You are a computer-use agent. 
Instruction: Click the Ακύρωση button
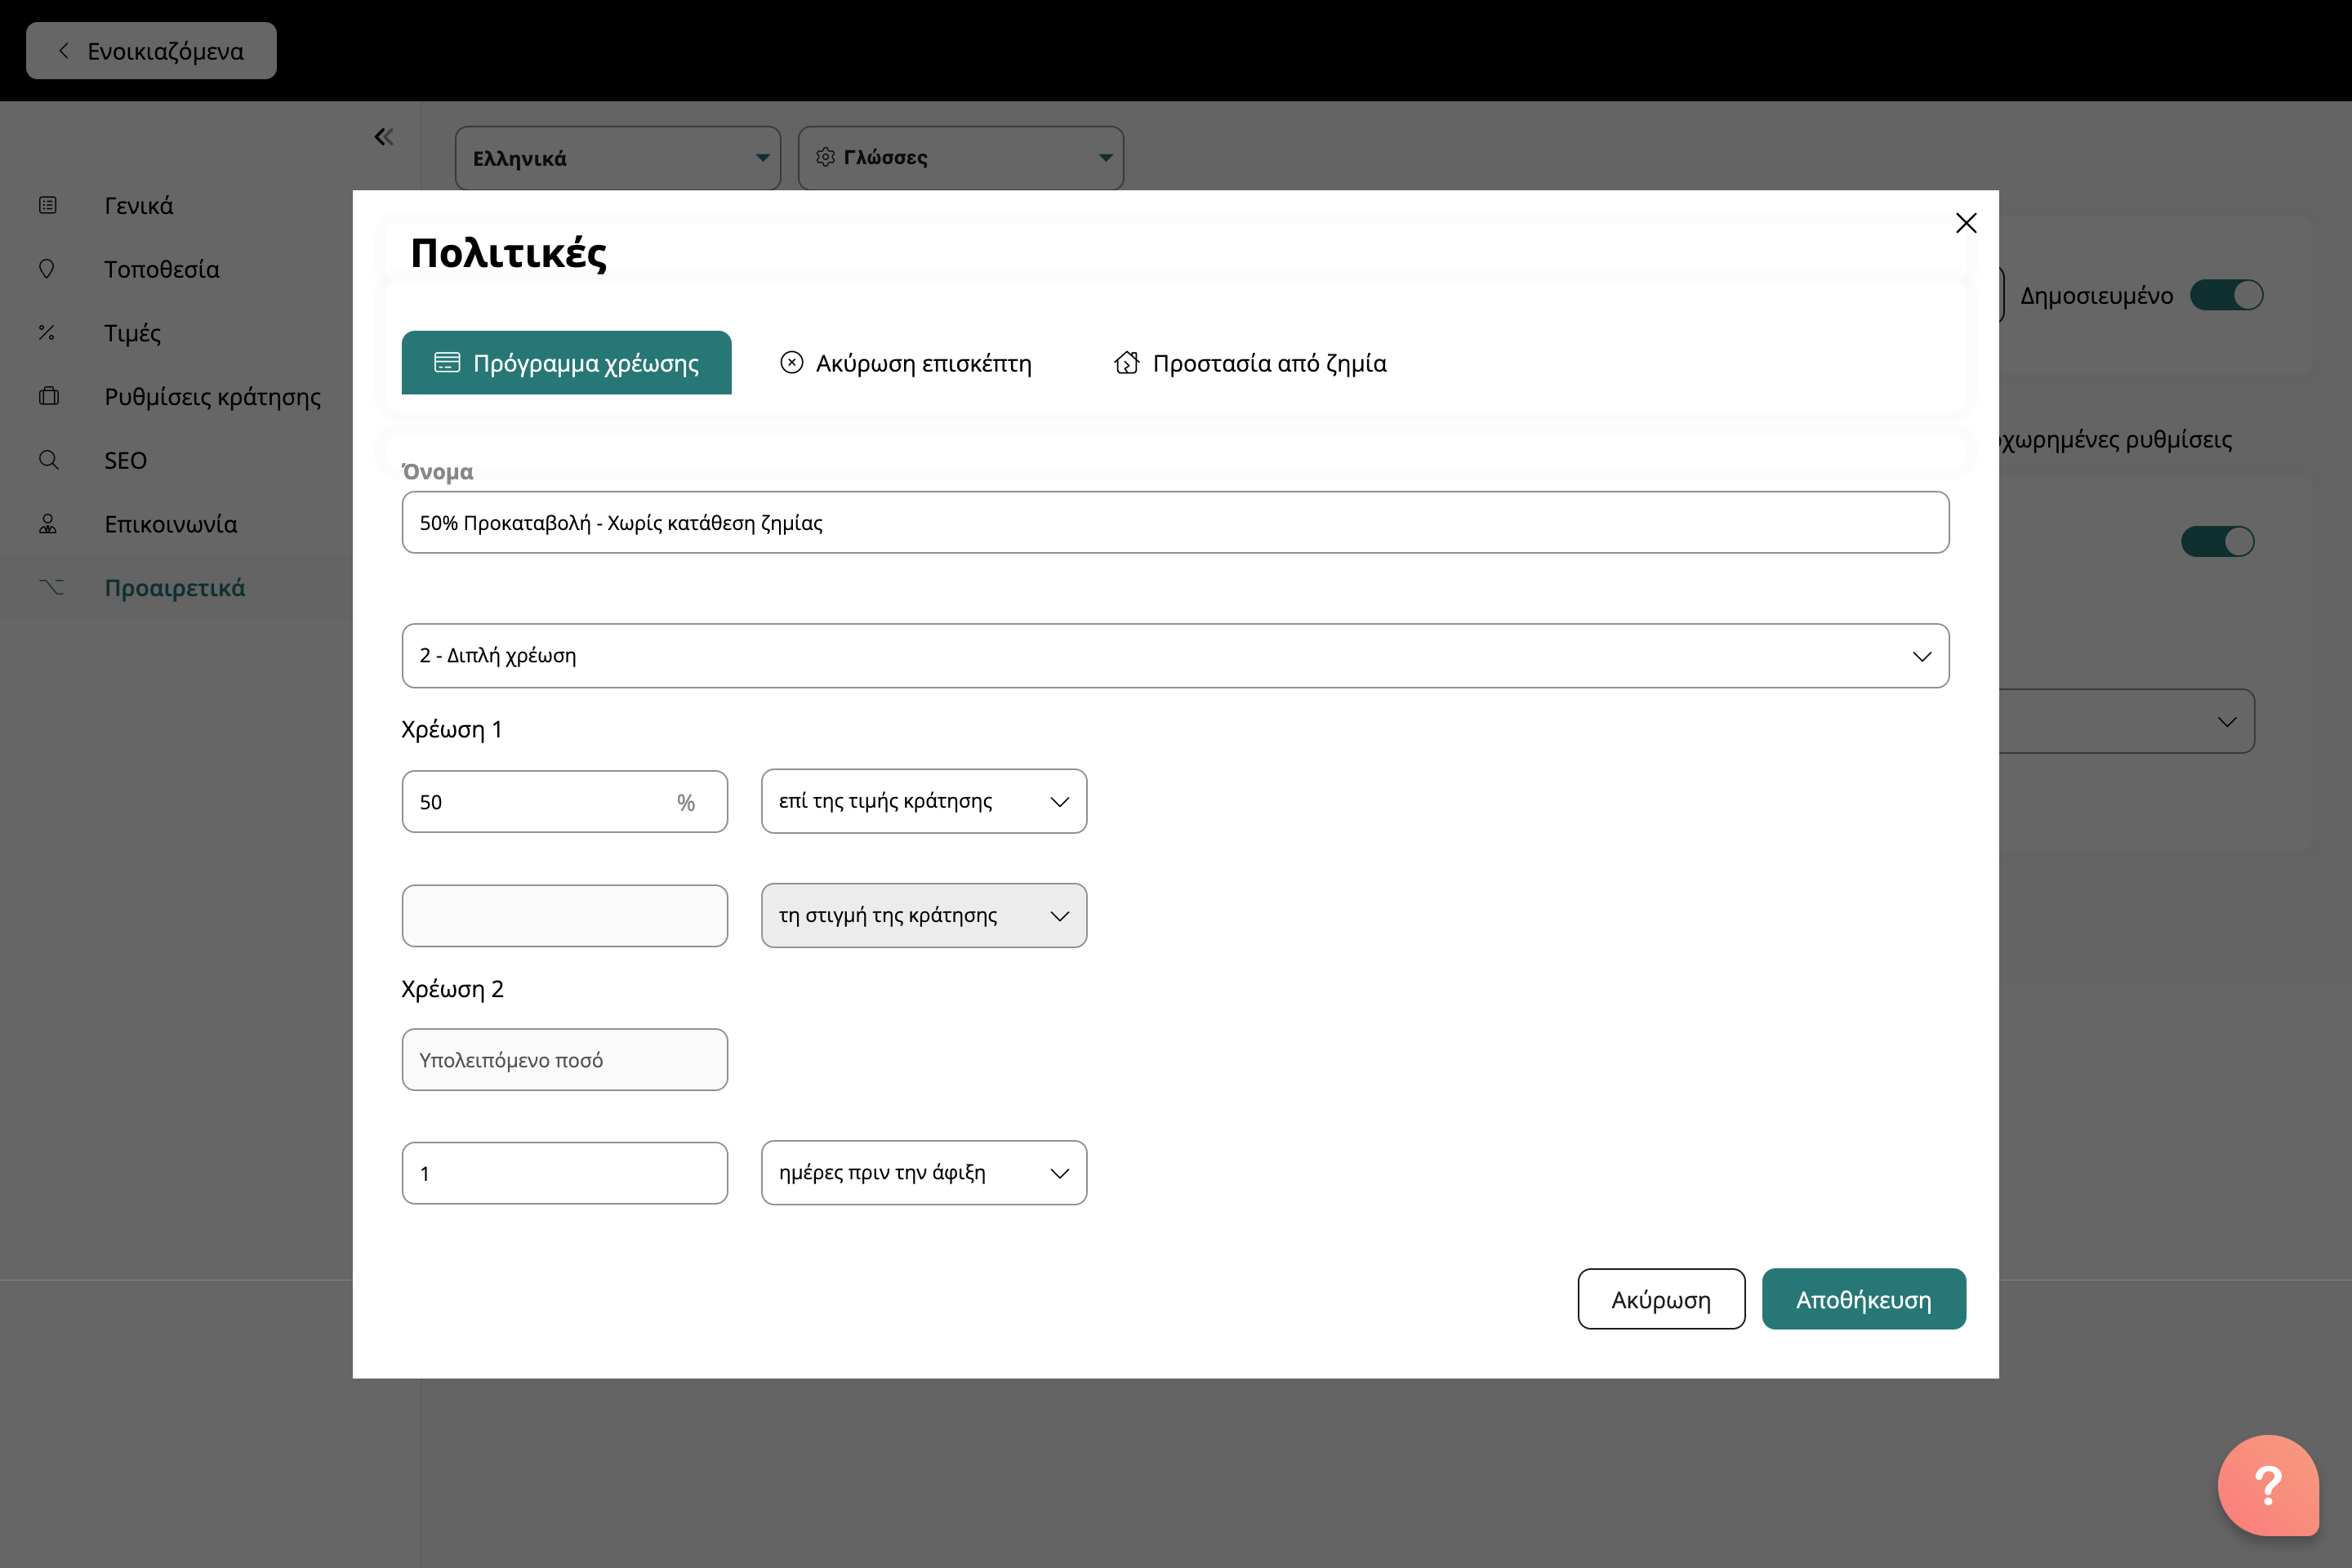pyautogui.click(x=1660, y=1299)
